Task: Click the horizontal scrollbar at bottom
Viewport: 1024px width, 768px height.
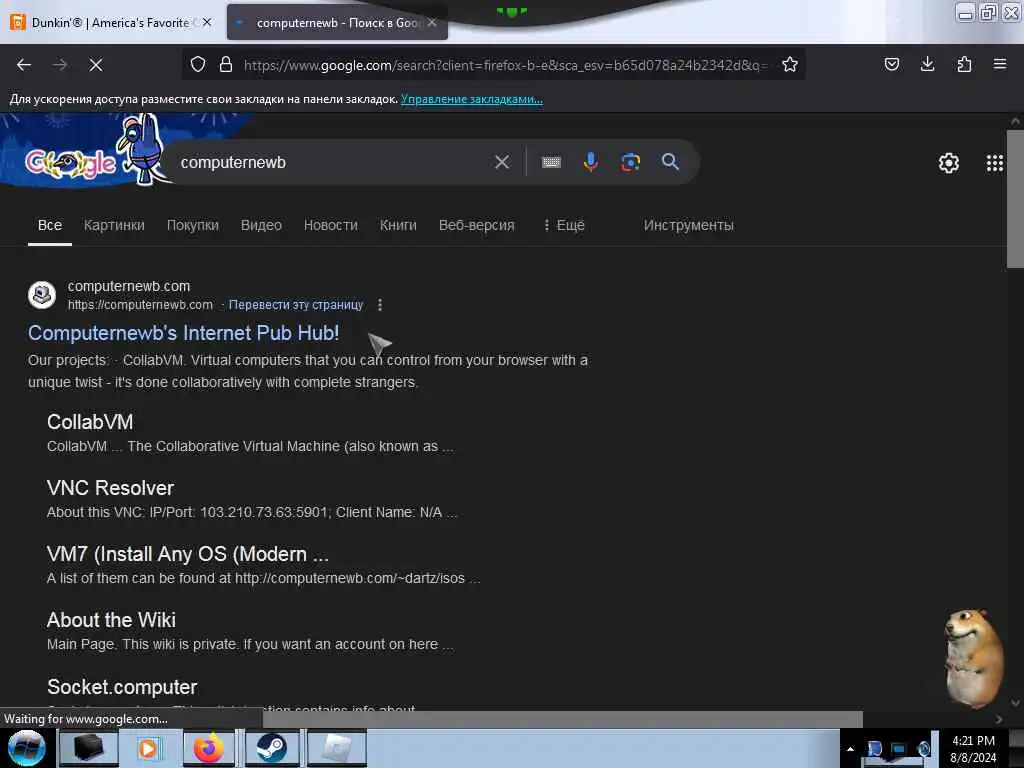Action: (x=562, y=719)
